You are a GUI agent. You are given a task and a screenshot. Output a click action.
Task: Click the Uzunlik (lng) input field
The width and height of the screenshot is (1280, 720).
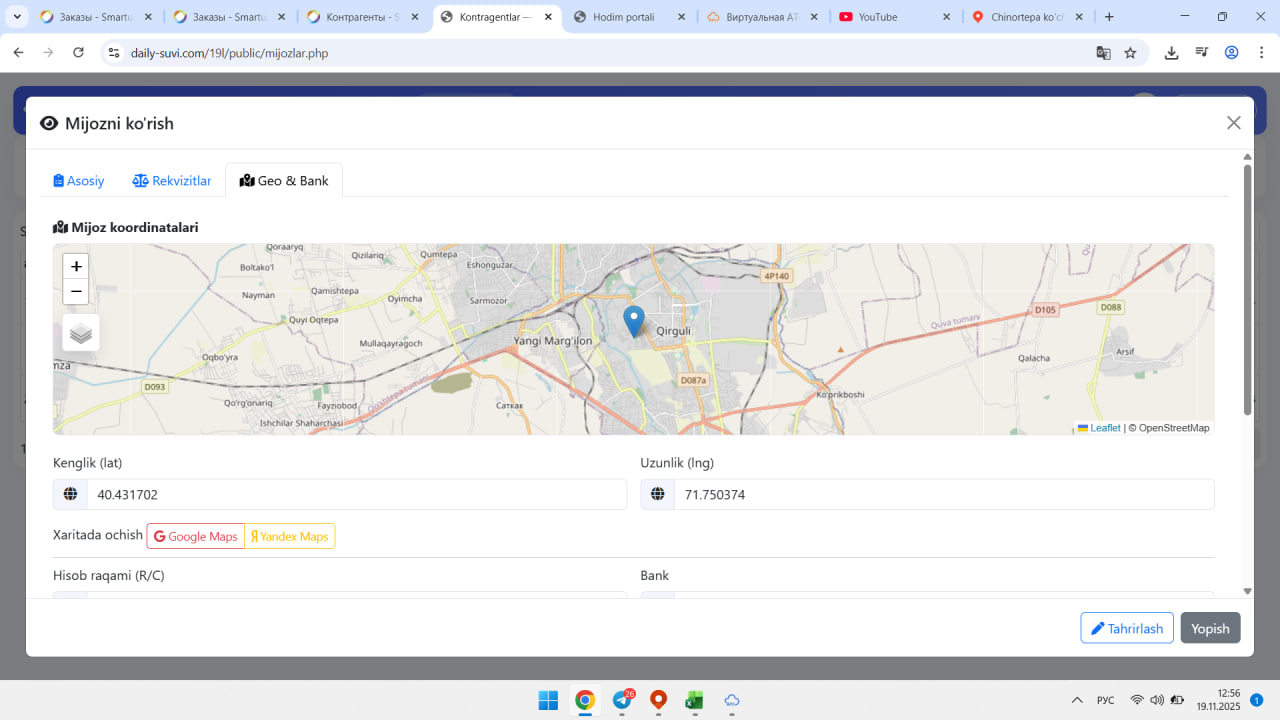pos(943,495)
